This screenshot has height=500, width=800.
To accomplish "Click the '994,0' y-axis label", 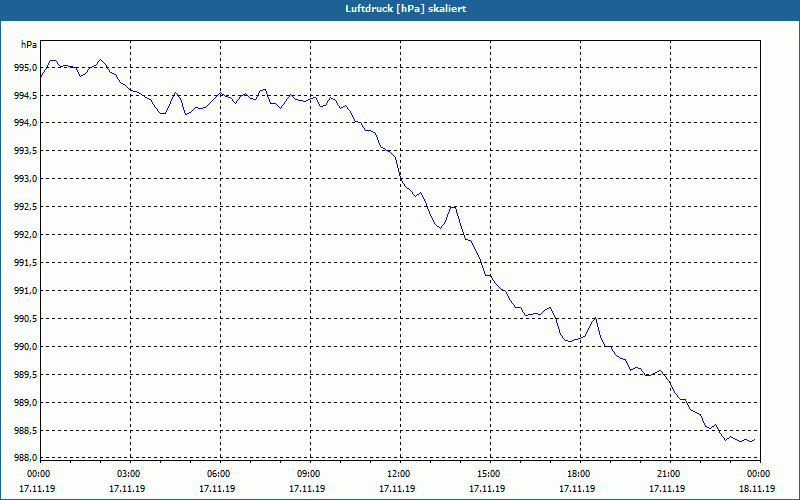I will pyautogui.click(x=25, y=123).
